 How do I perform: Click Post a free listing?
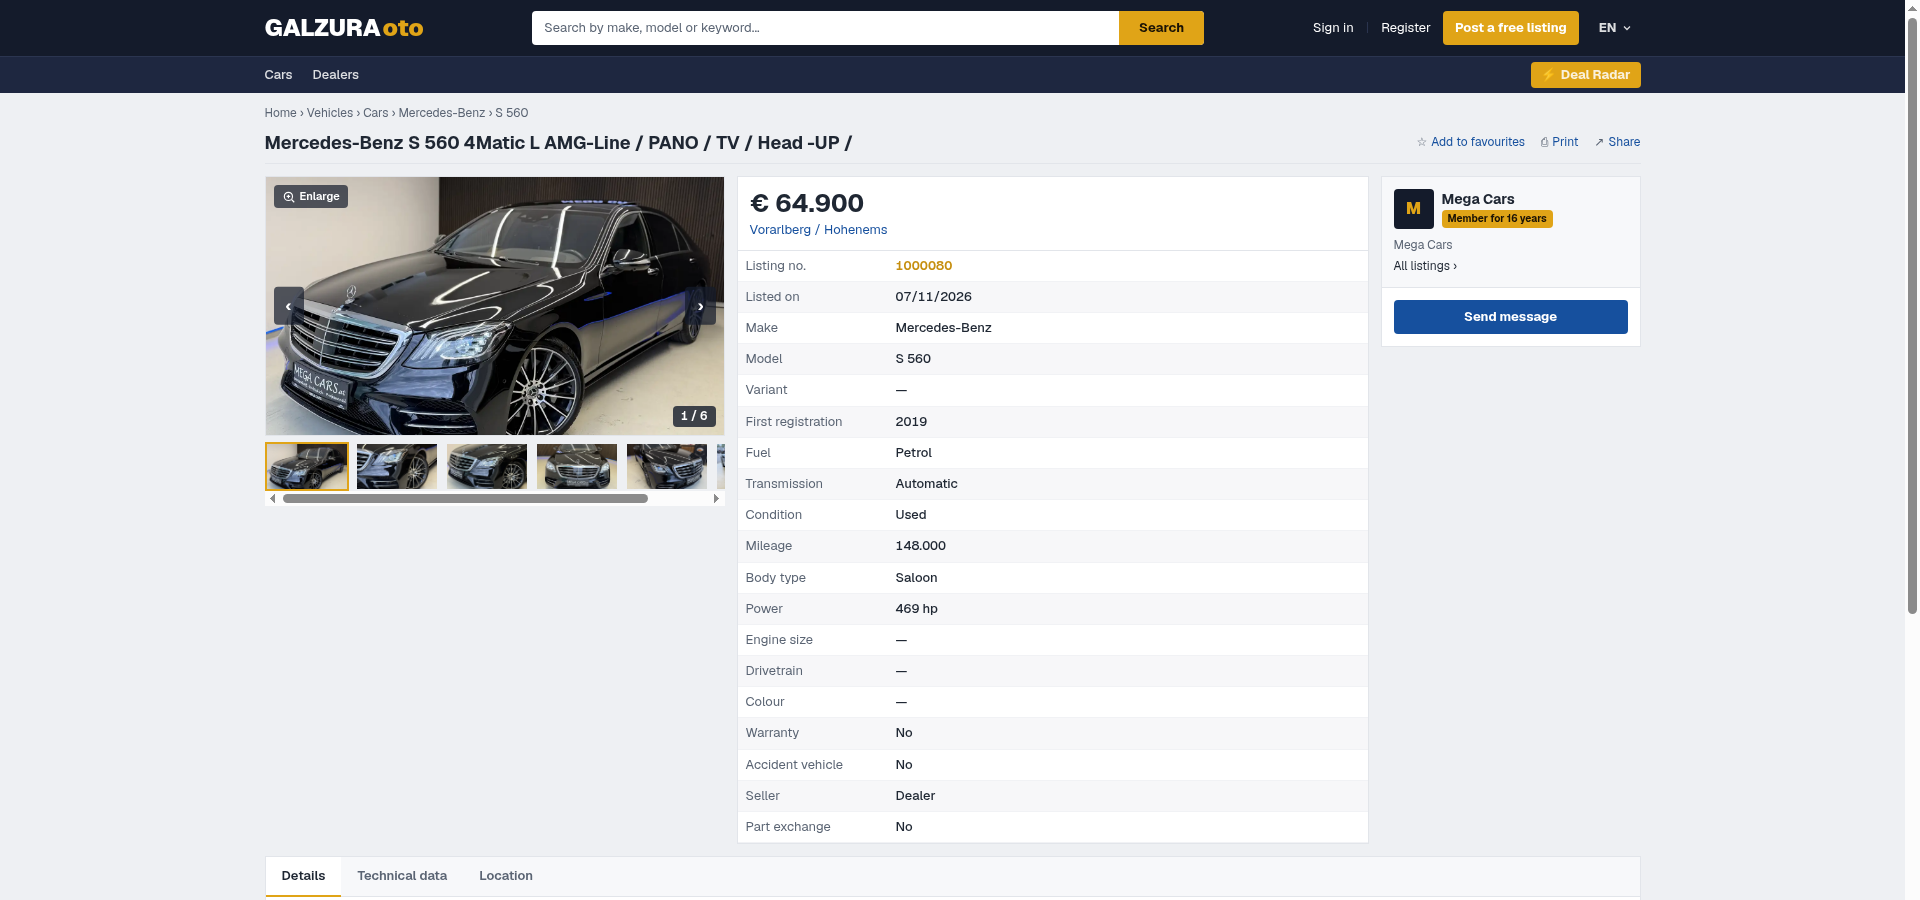1510,28
